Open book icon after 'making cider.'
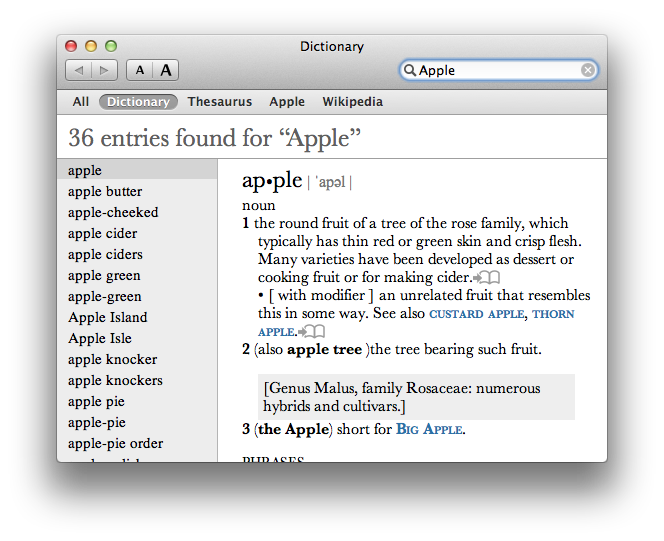 [x=487, y=278]
